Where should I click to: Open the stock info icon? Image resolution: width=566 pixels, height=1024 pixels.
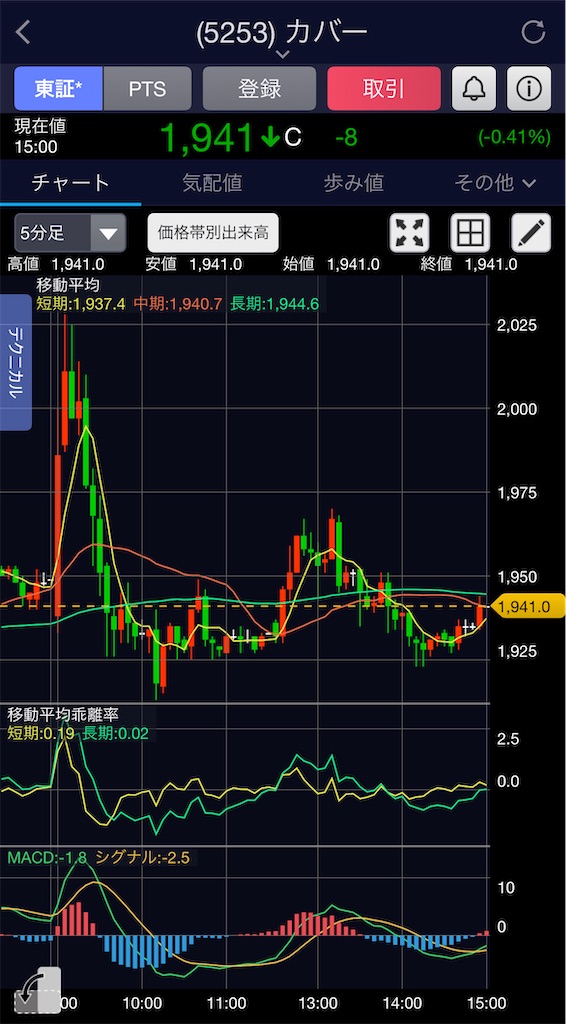pyautogui.click(x=529, y=88)
